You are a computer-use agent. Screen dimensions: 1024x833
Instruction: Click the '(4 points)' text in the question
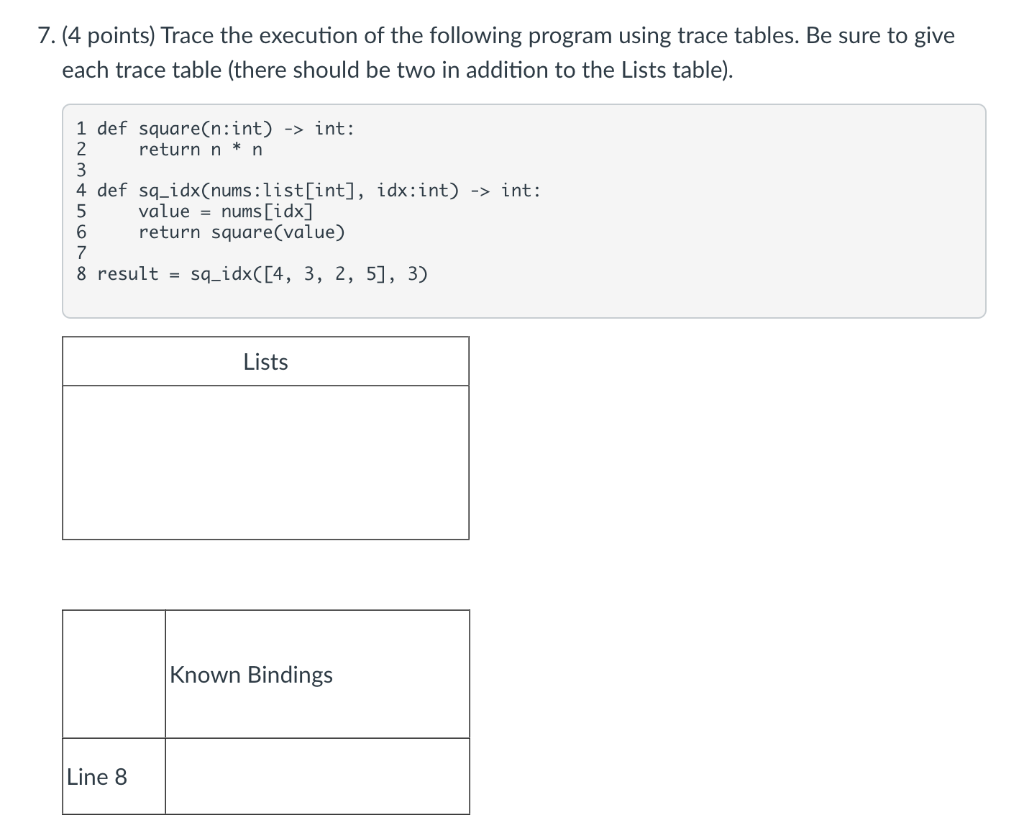click(x=108, y=35)
